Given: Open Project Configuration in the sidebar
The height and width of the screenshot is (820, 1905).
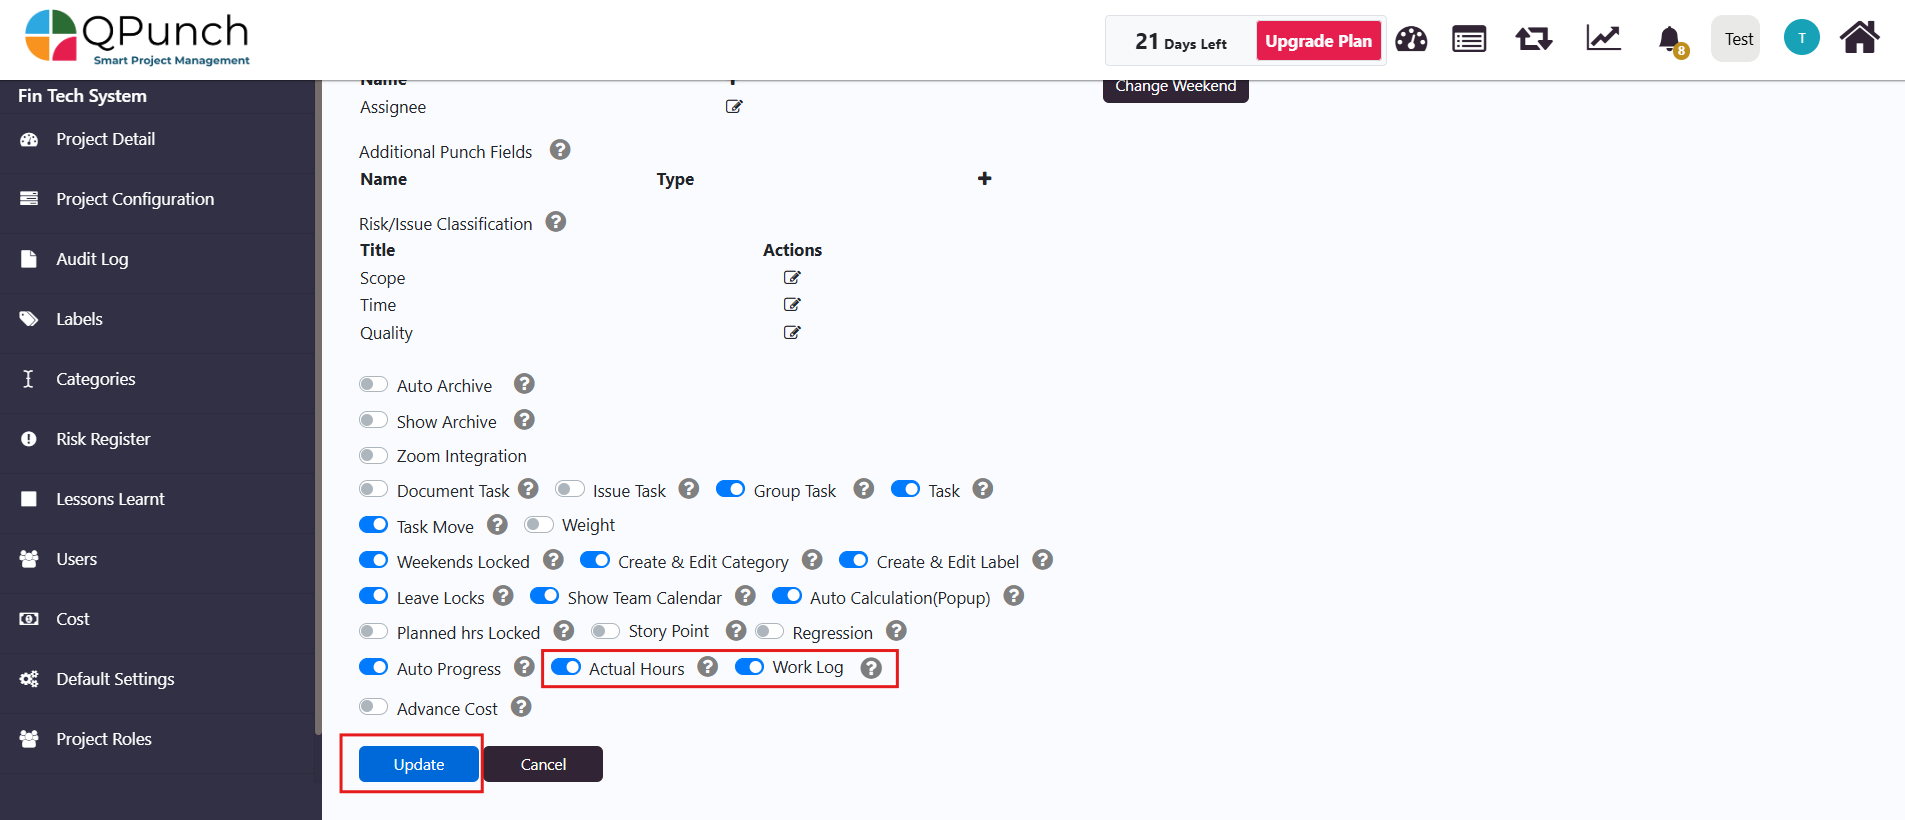Looking at the screenshot, I should tap(135, 199).
